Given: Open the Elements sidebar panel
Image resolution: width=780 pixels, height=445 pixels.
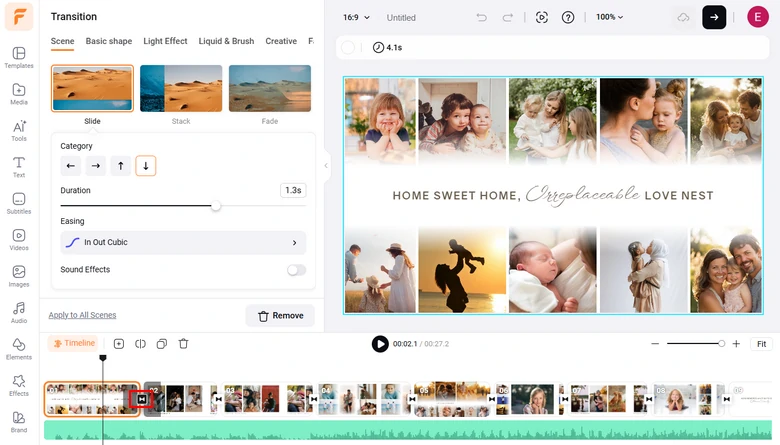Looking at the screenshot, I should click(19, 349).
